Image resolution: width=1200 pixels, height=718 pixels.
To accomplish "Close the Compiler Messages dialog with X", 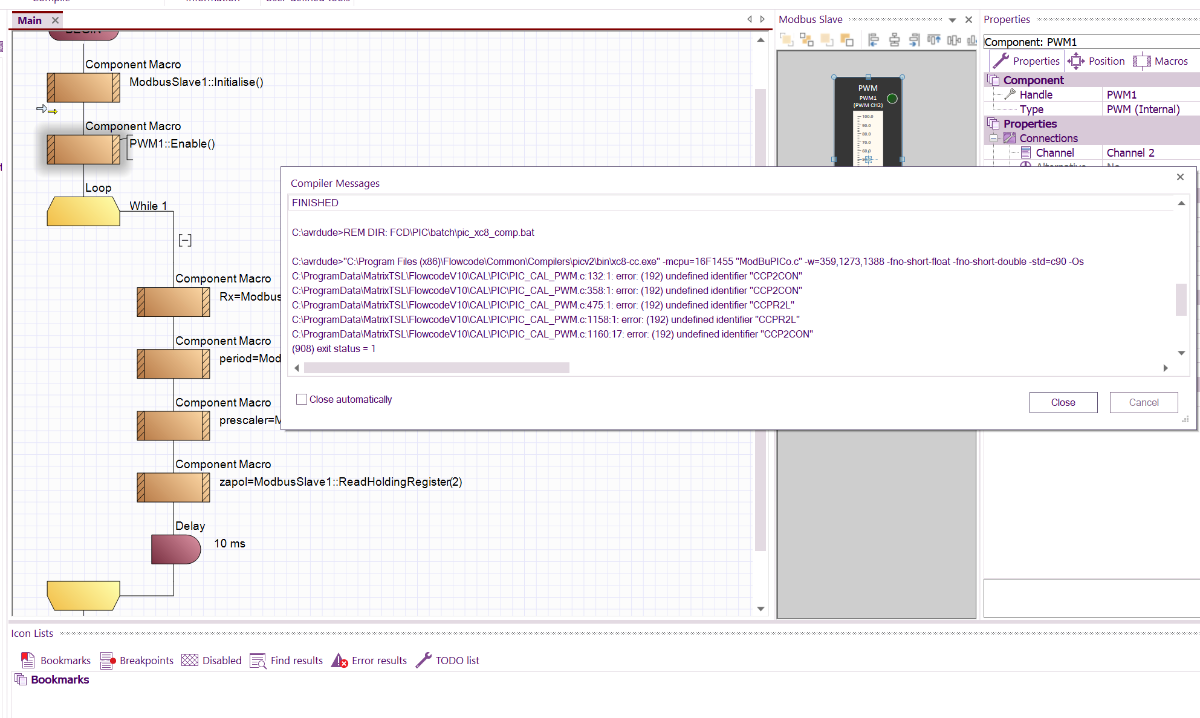I will (x=1180, y=177).
